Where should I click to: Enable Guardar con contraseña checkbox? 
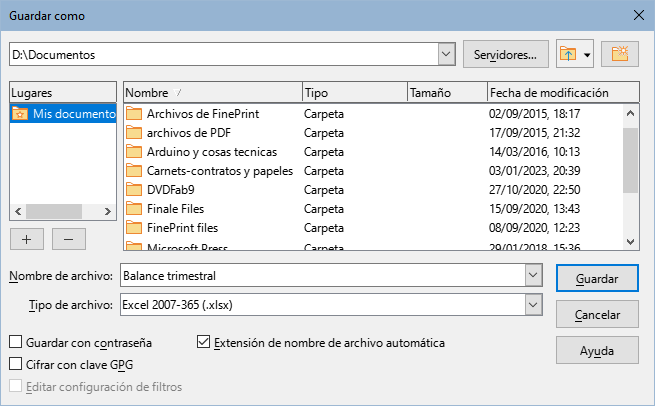click(15, 343)
